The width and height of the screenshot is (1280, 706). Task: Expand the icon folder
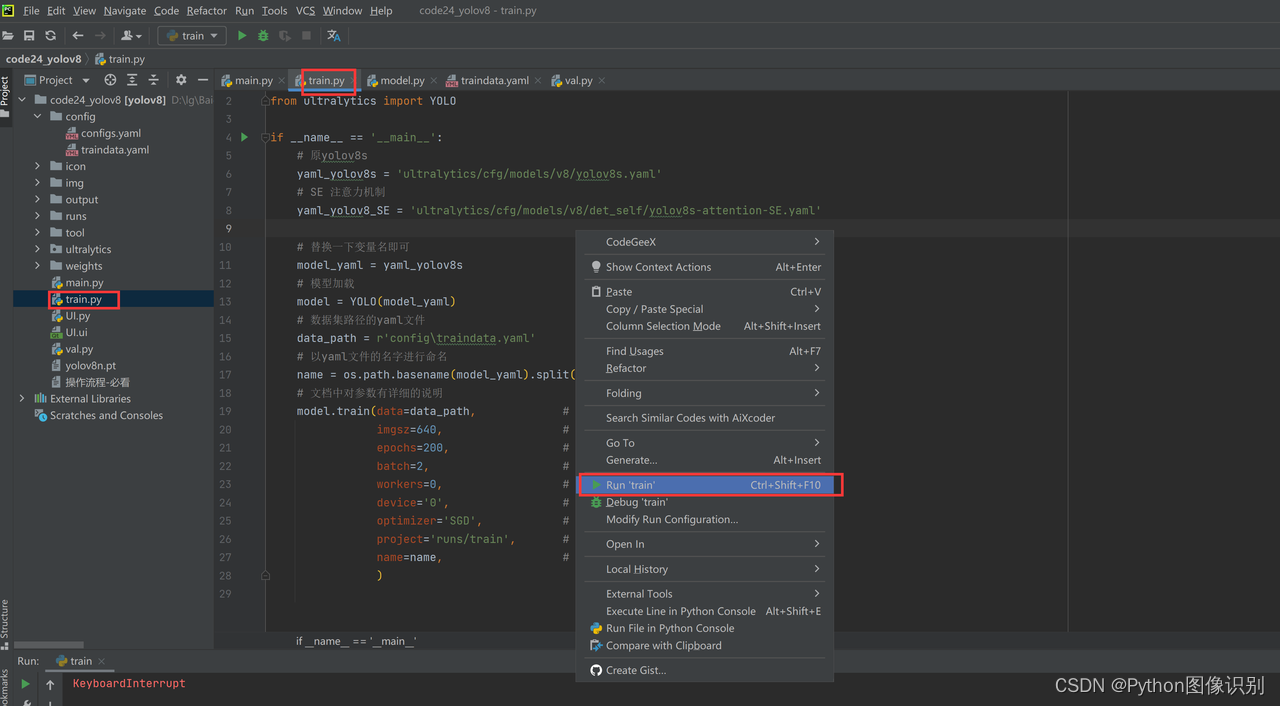pos(38,167)
